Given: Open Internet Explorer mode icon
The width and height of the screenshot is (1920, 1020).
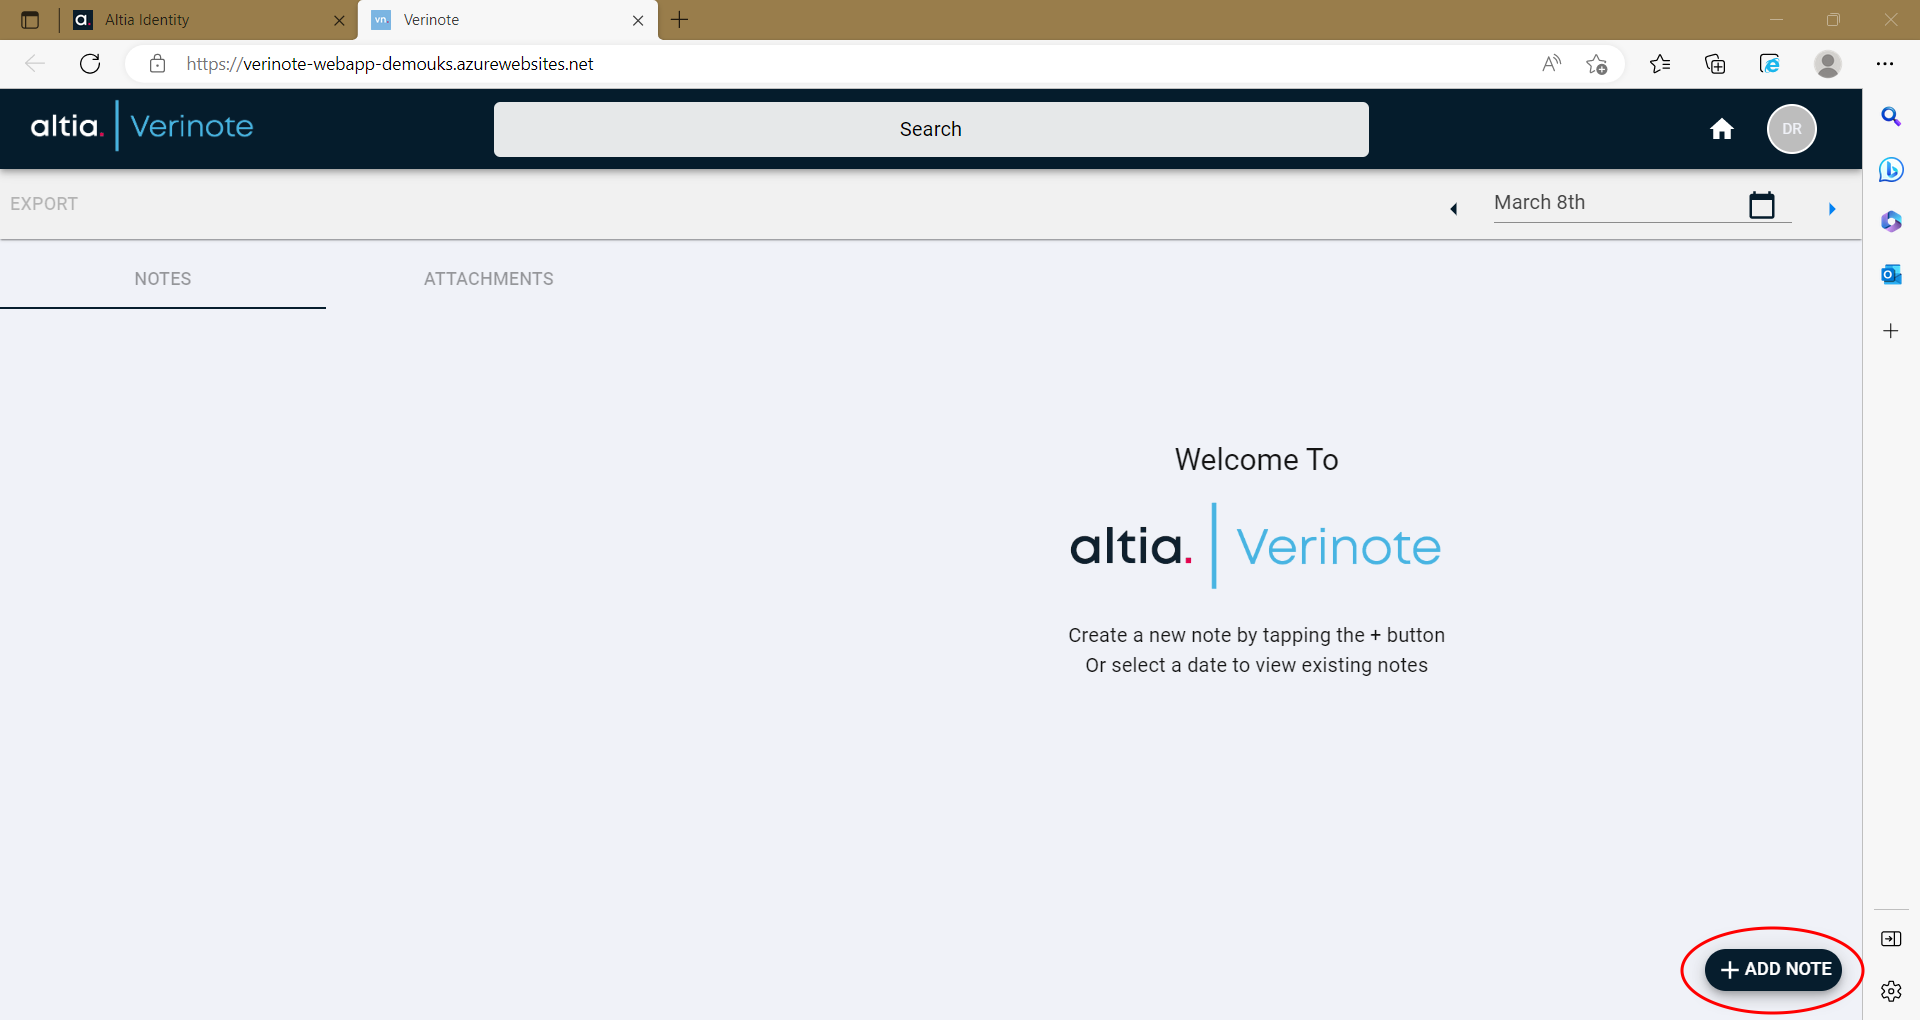Looking at the screenshot, I should click(x=1769, y=64).
